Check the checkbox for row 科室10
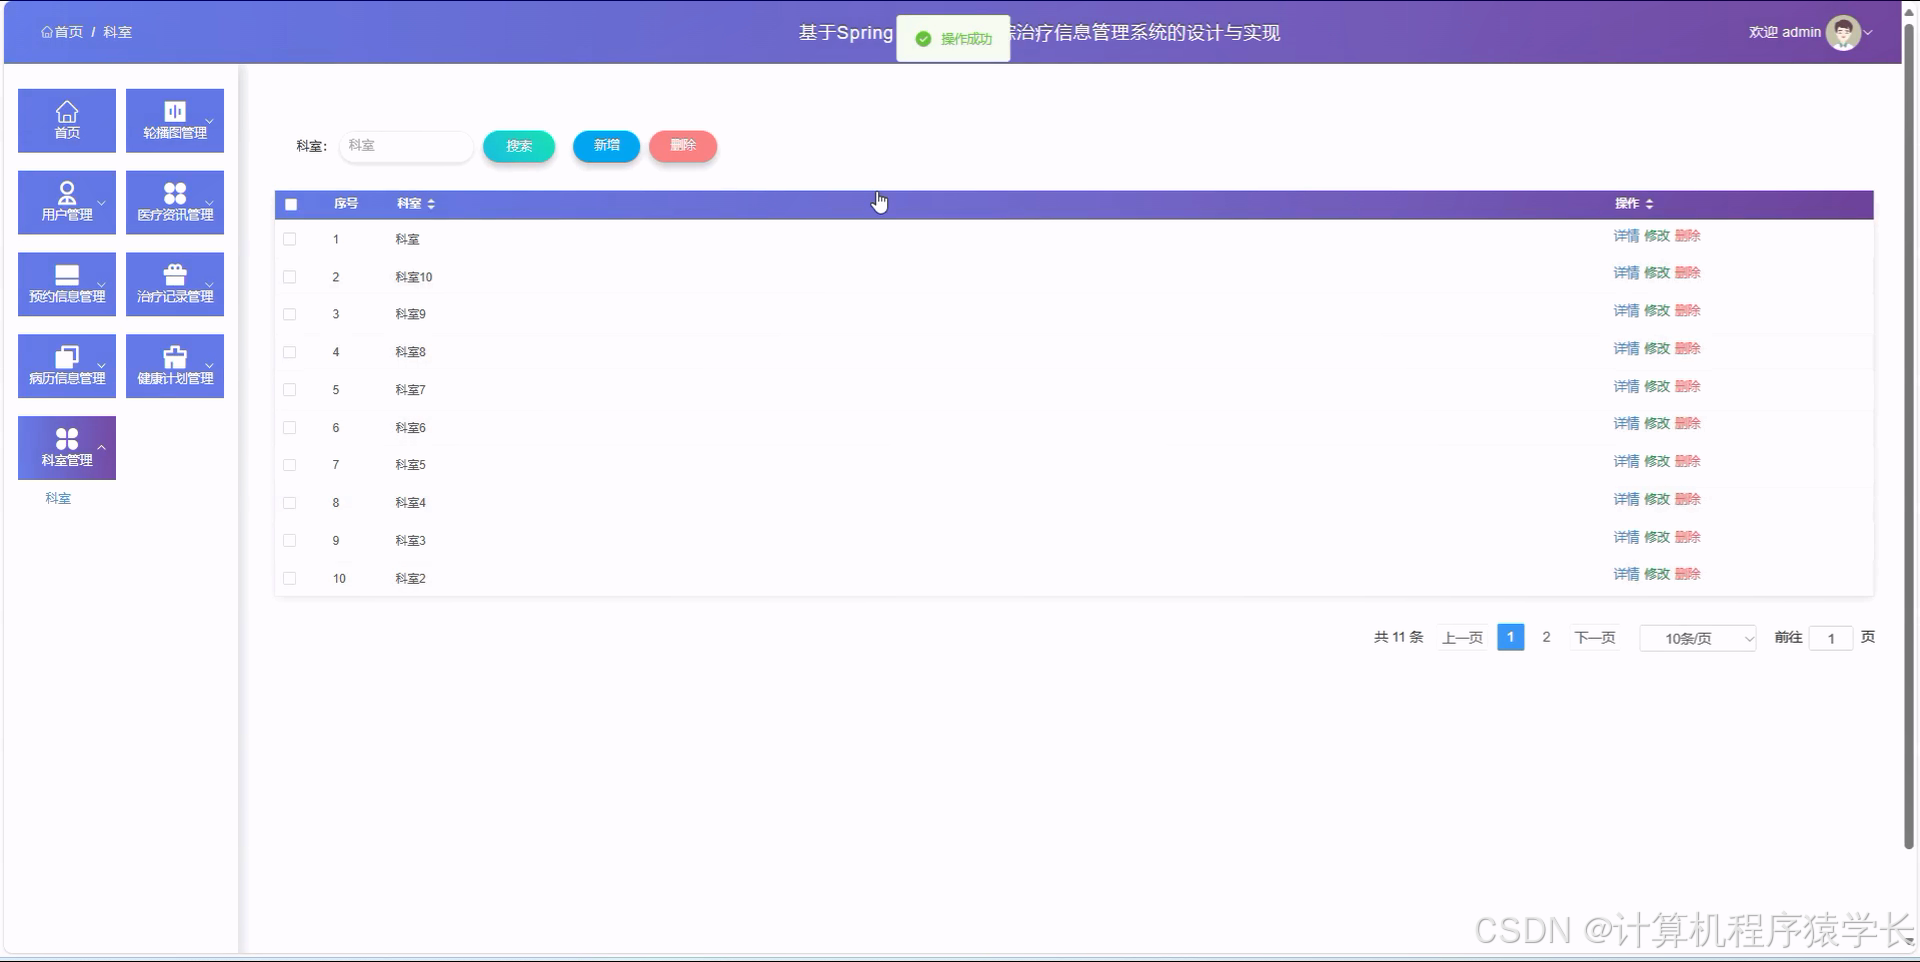Image resolution: width=1920 pixels, height=962 pixels. point(291,277)
